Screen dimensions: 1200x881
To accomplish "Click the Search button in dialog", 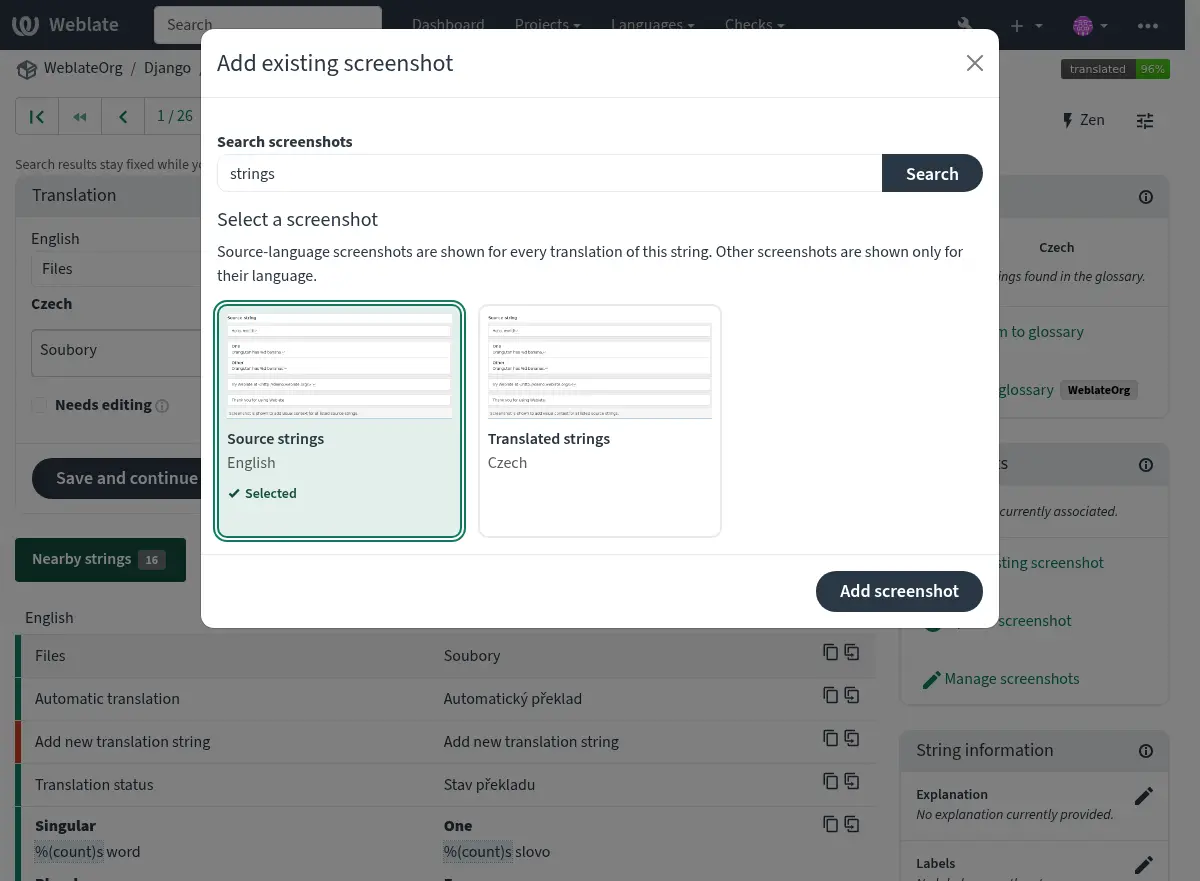I will 932,173.
